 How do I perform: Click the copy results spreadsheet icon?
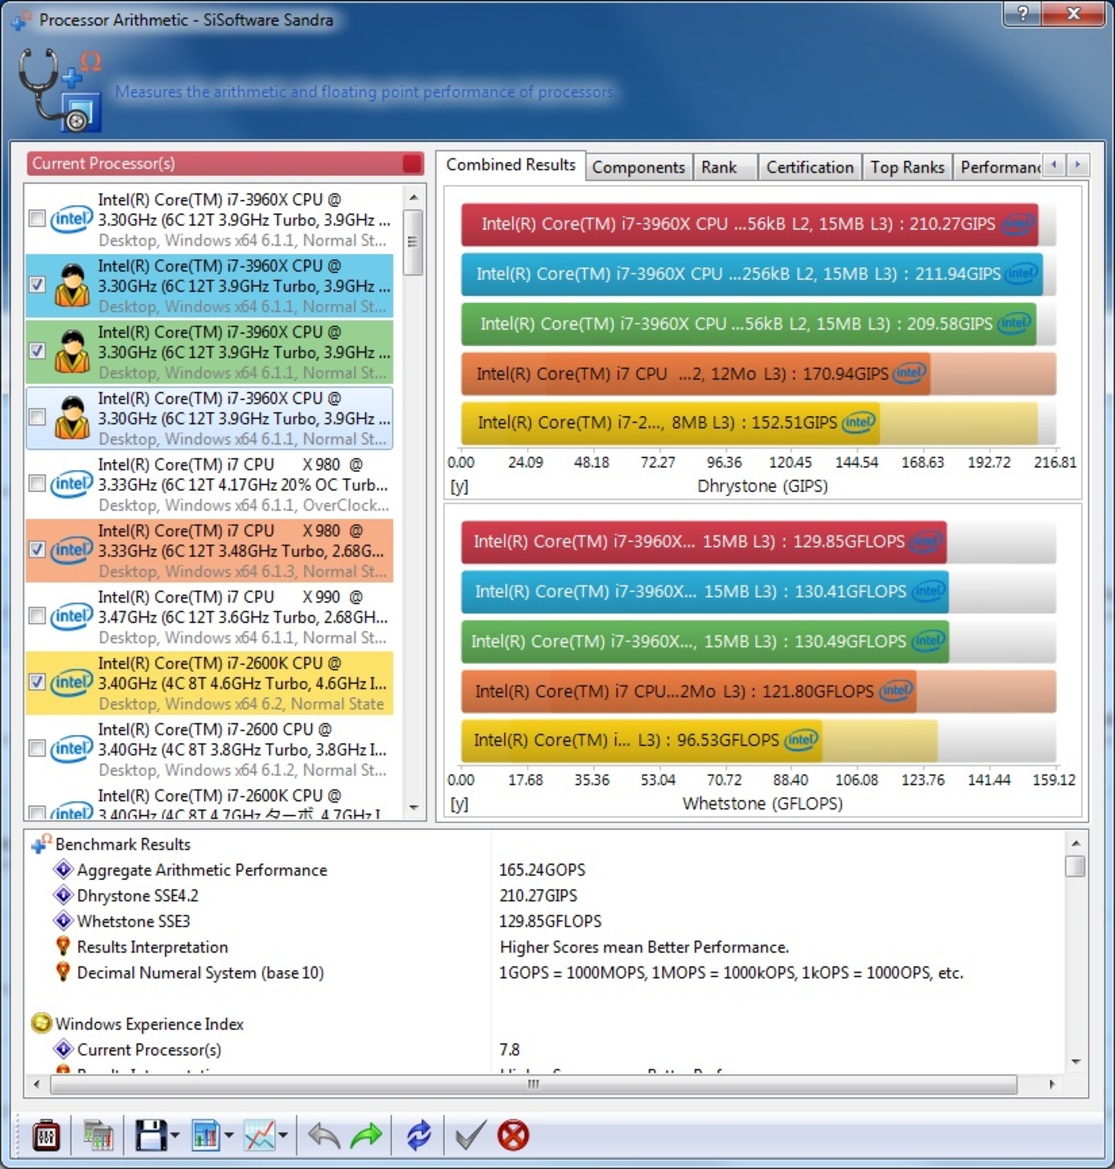click(x=98, y=1135)
